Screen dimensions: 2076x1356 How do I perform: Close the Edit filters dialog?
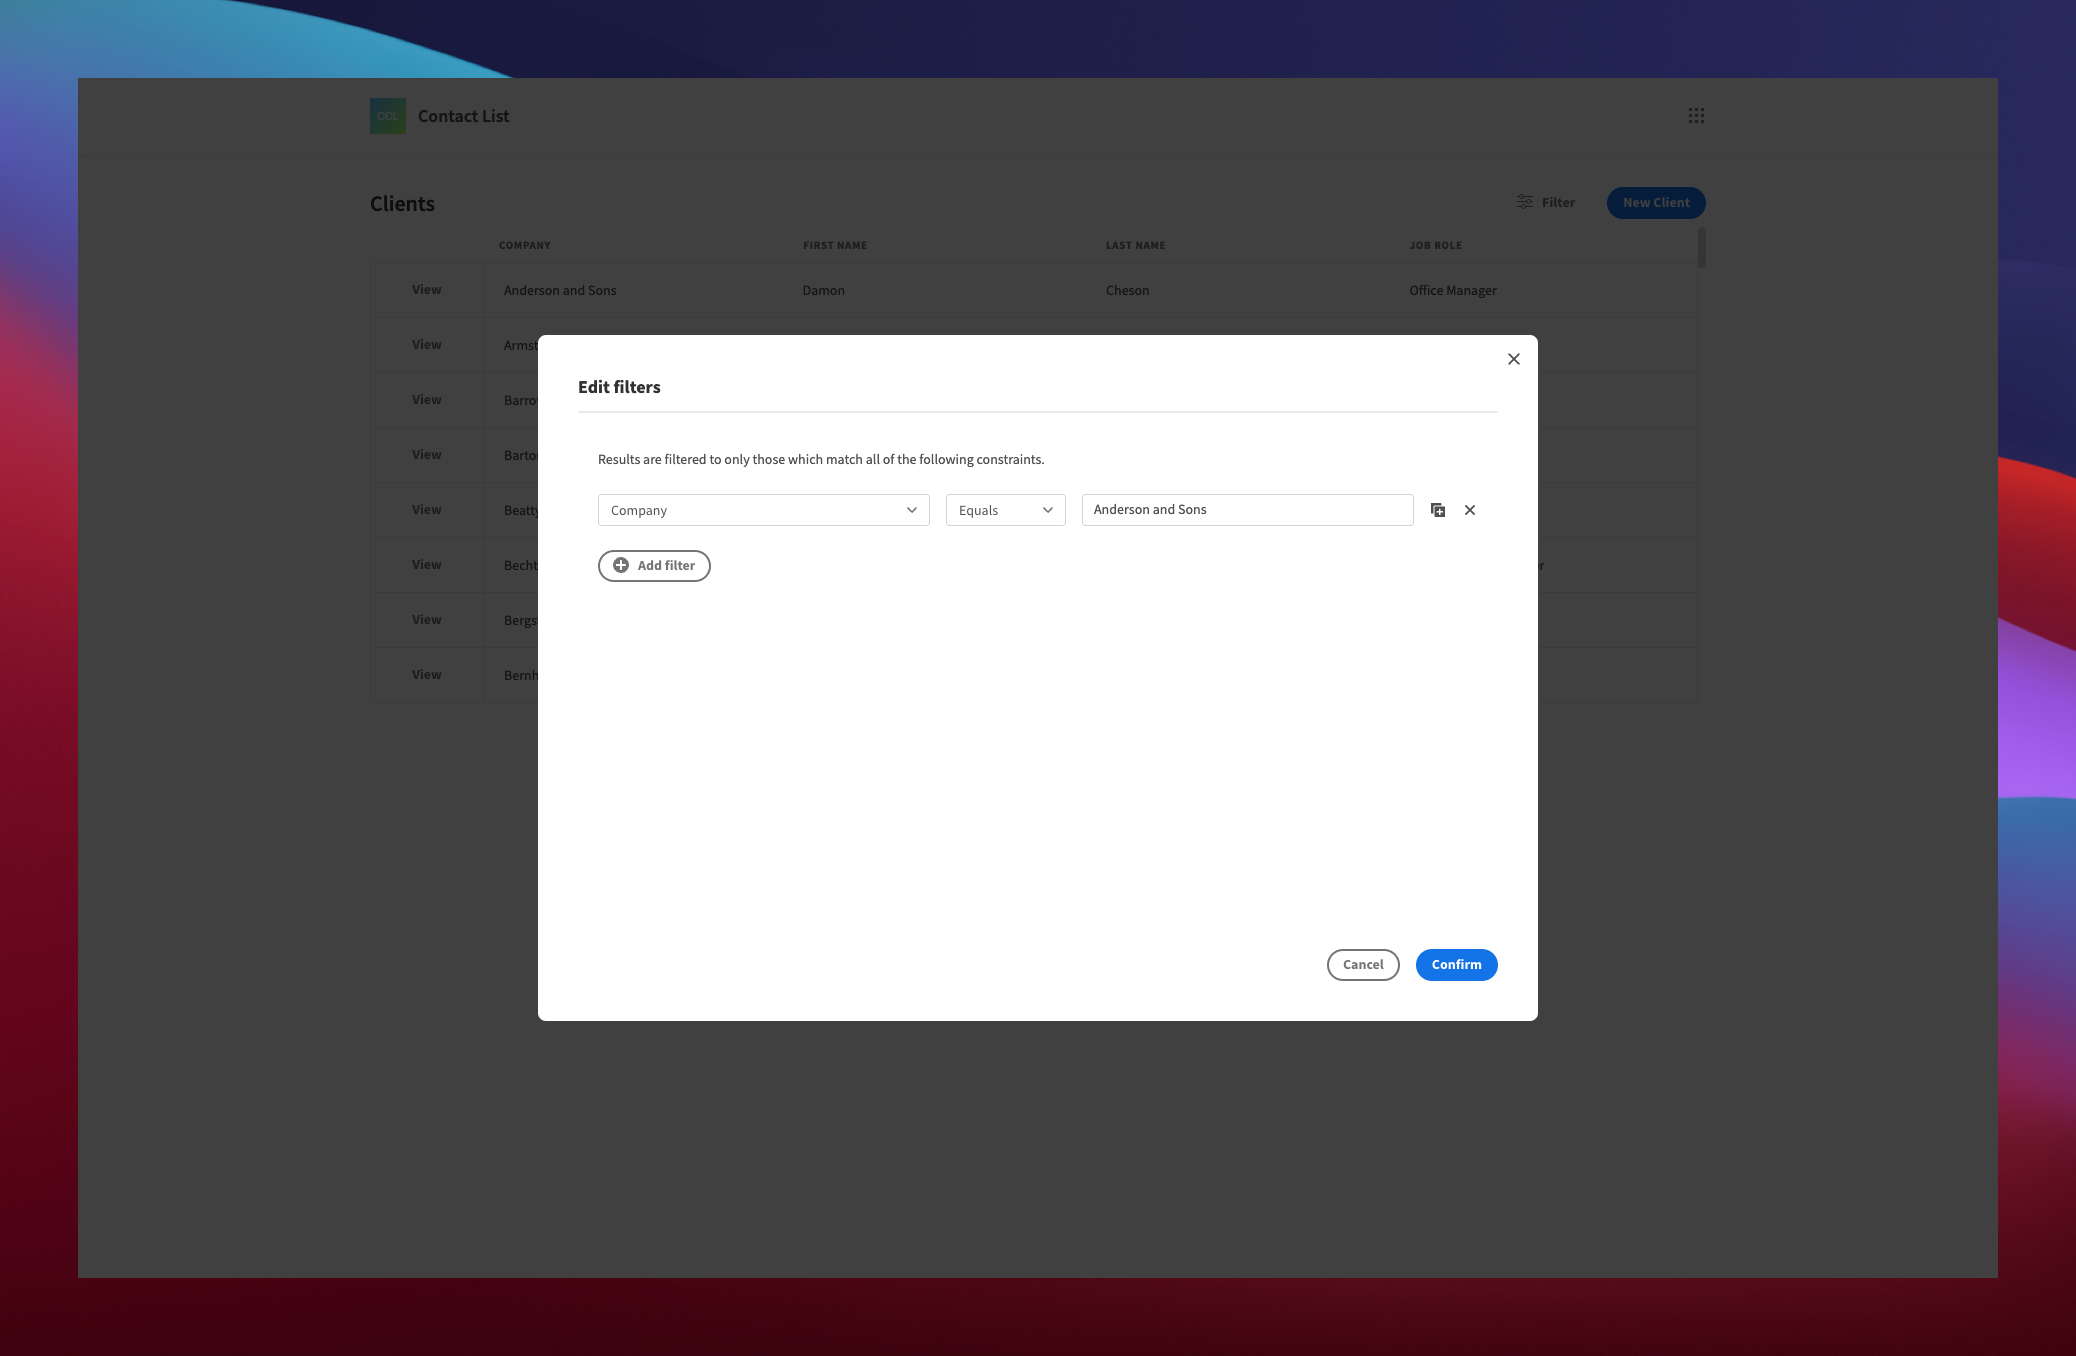click(x=1513, y=359)
